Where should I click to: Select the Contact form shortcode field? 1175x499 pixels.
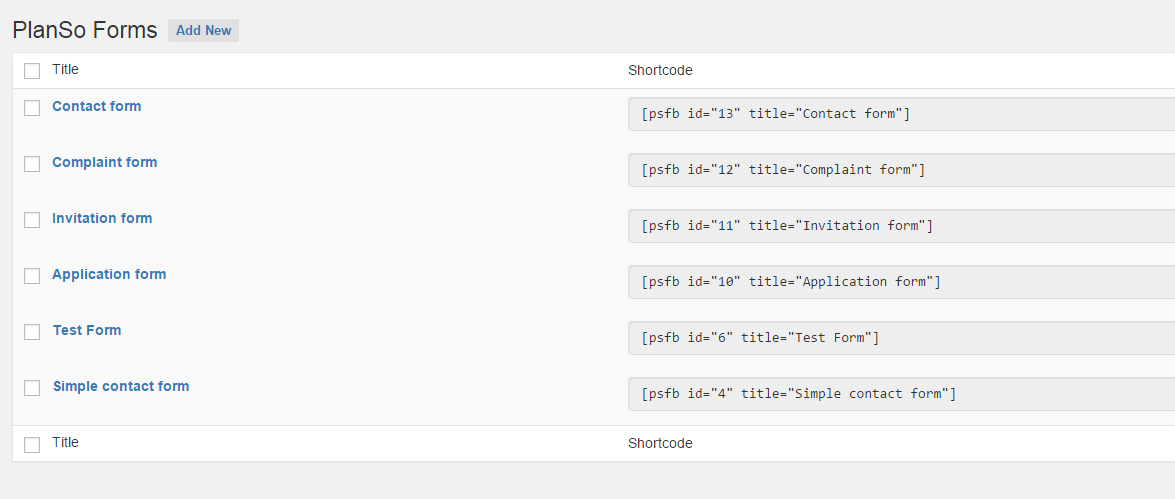pos(901,114)
